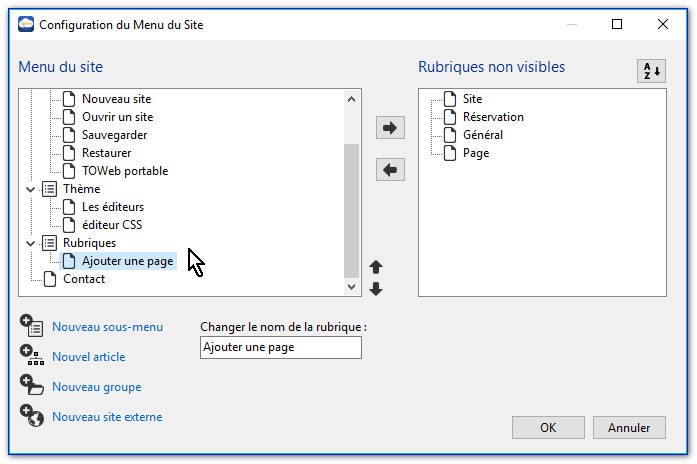Screen dimensions: 697x464
Task: Select Nouveau site in the menu tree
Action: click(116, 99)
